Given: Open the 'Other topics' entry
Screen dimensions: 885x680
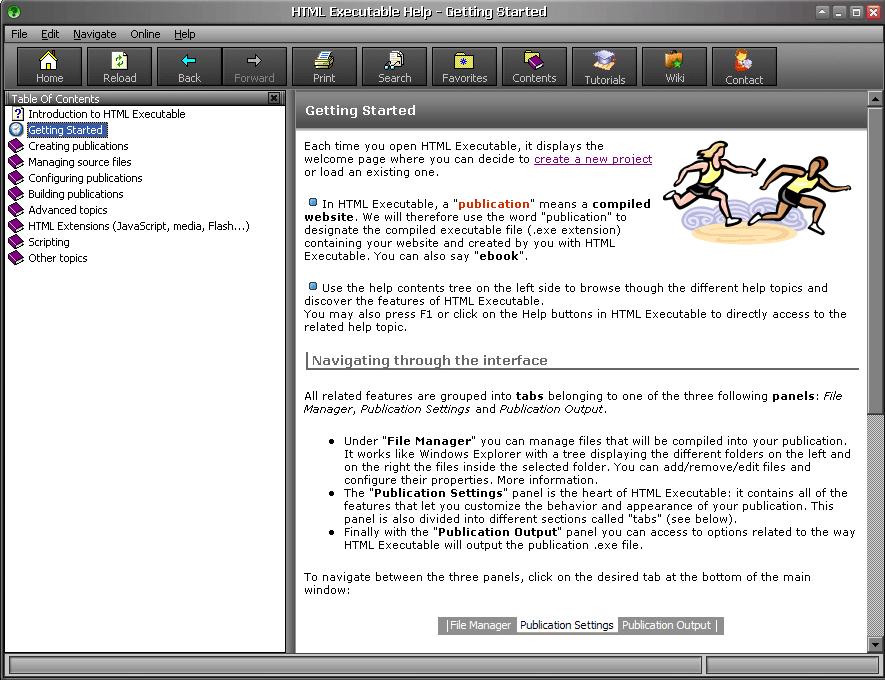Looking at the screenshot, I should pyautogui.click(x=58, y=258).
